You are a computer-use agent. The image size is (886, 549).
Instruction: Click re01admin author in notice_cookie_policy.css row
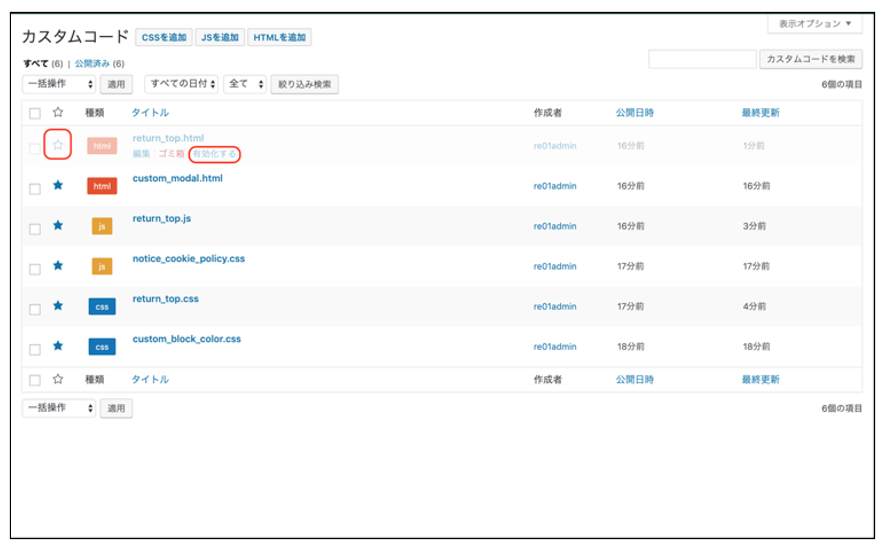coord(555,266)
